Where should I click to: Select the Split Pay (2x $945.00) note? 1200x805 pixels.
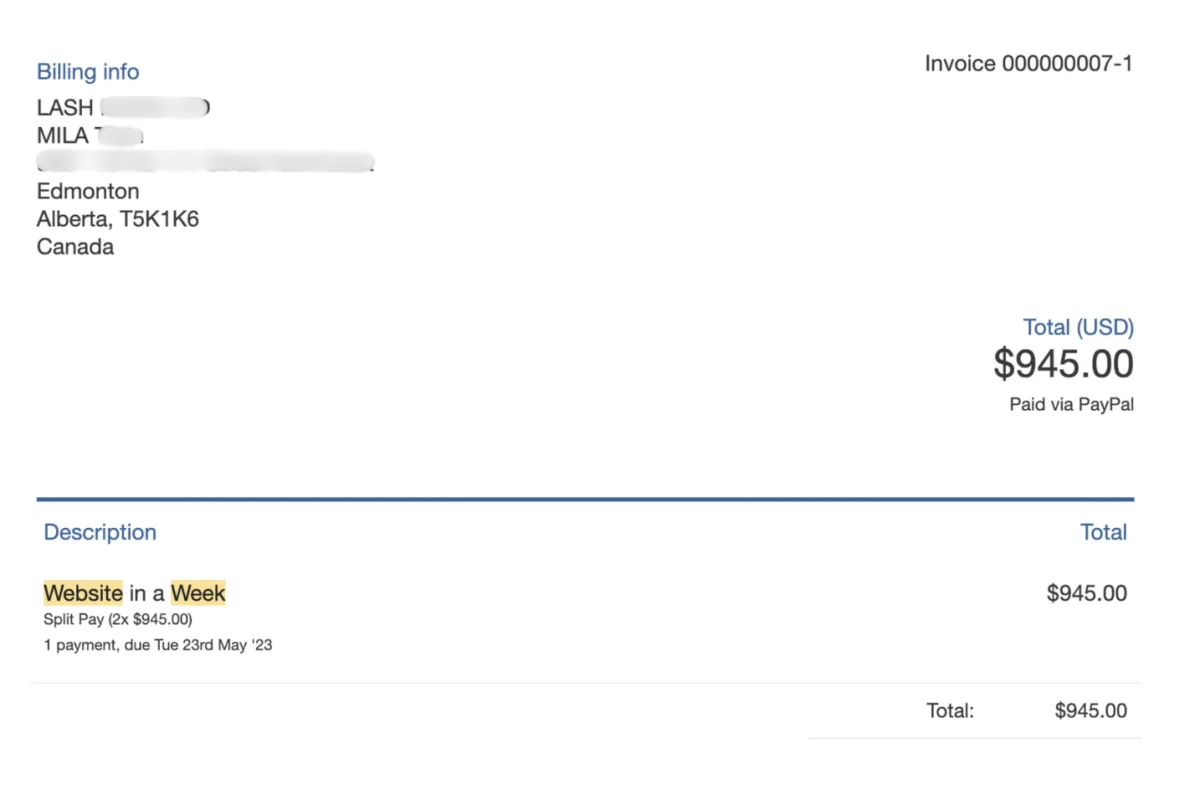(118, 620)
